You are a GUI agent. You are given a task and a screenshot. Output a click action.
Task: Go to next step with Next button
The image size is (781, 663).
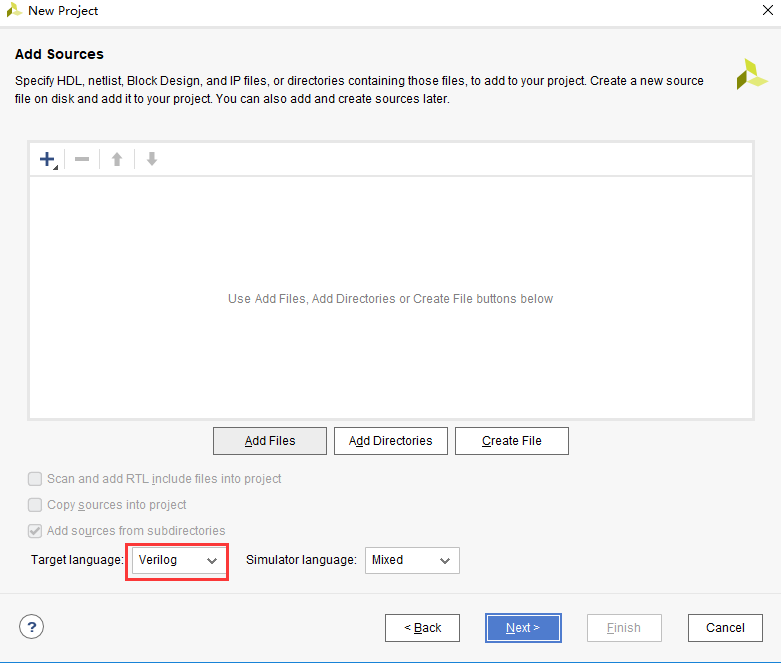click(523, 628)
